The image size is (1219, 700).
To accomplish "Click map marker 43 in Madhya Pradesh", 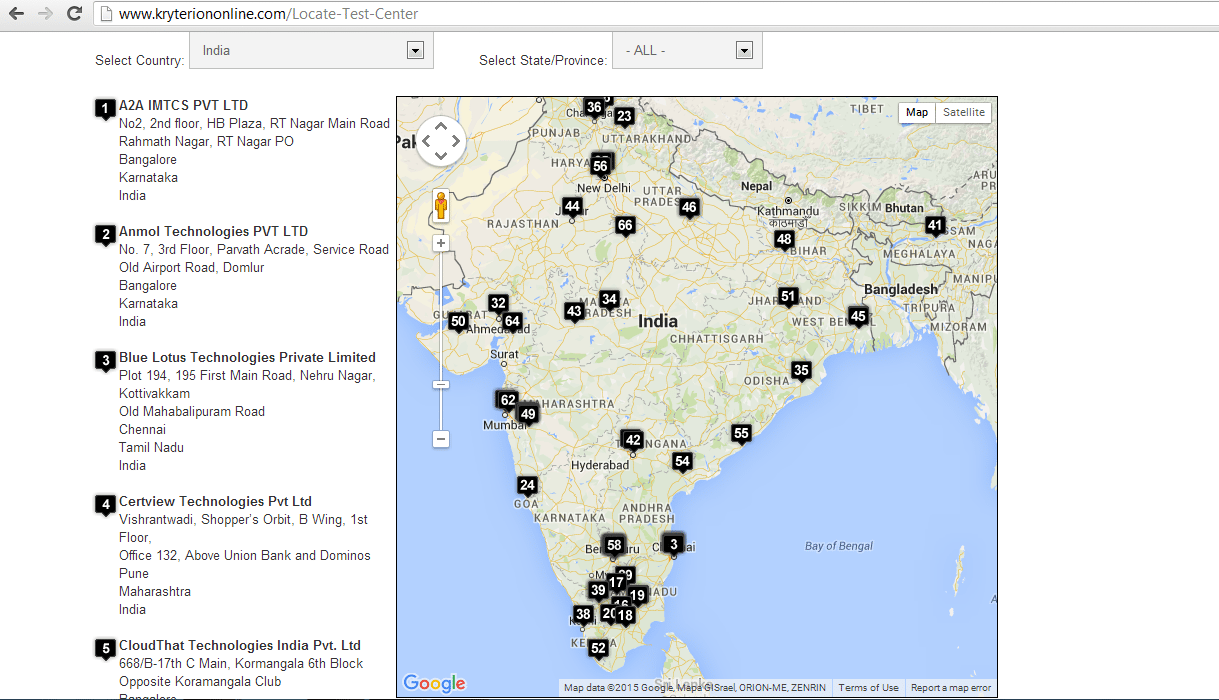I will [574, 312].
